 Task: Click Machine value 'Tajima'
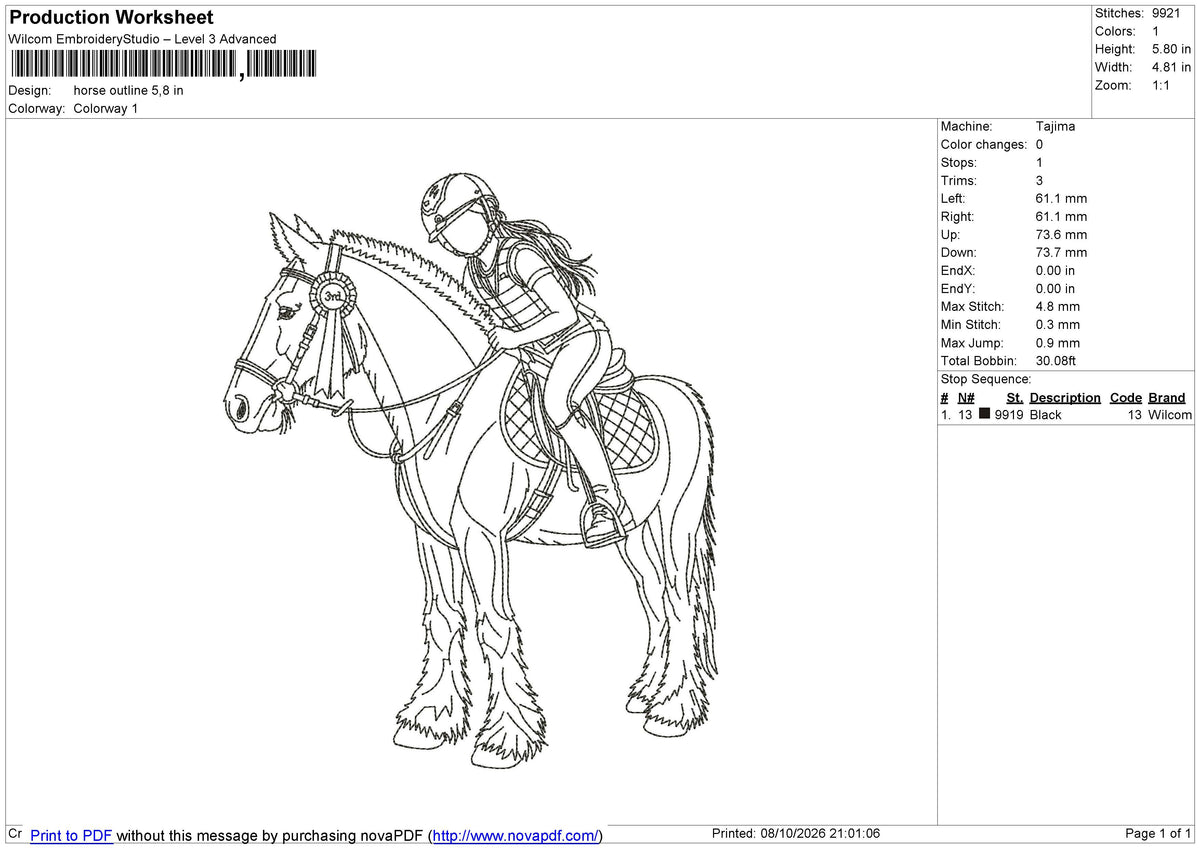coord(1056,126)
